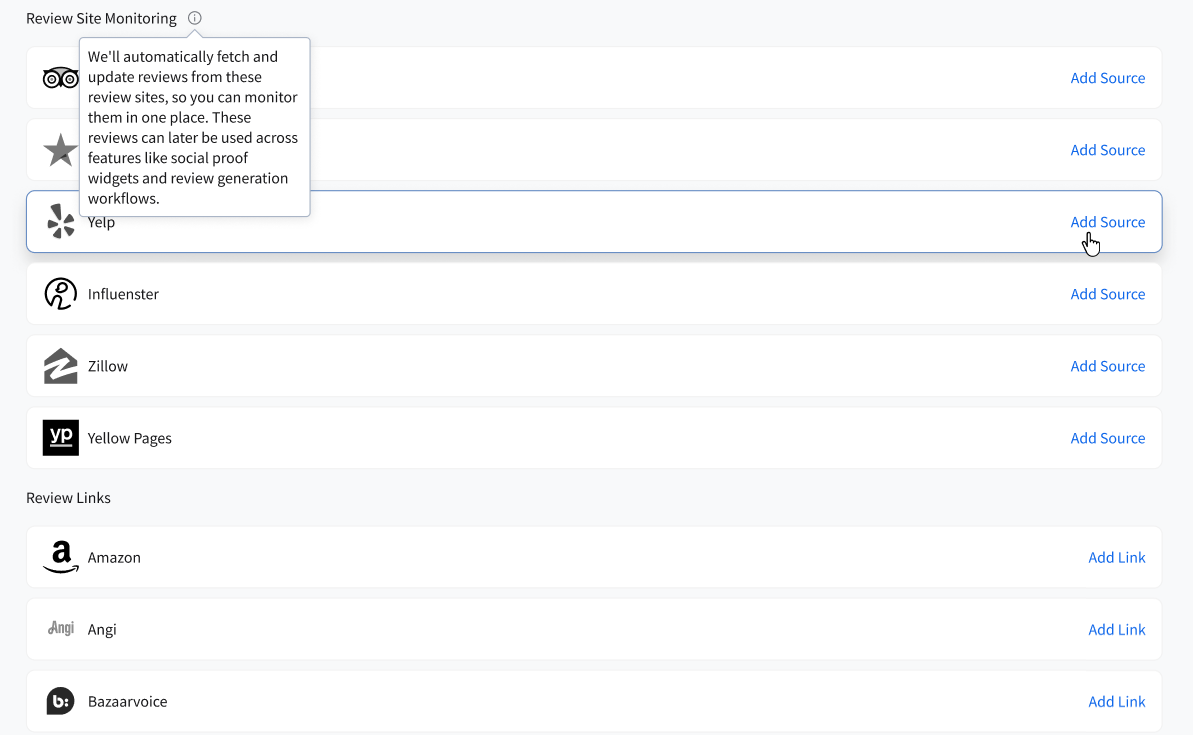
Task: Select the Influenster label text
Action: pyautogui.click(x=123, y=294)
